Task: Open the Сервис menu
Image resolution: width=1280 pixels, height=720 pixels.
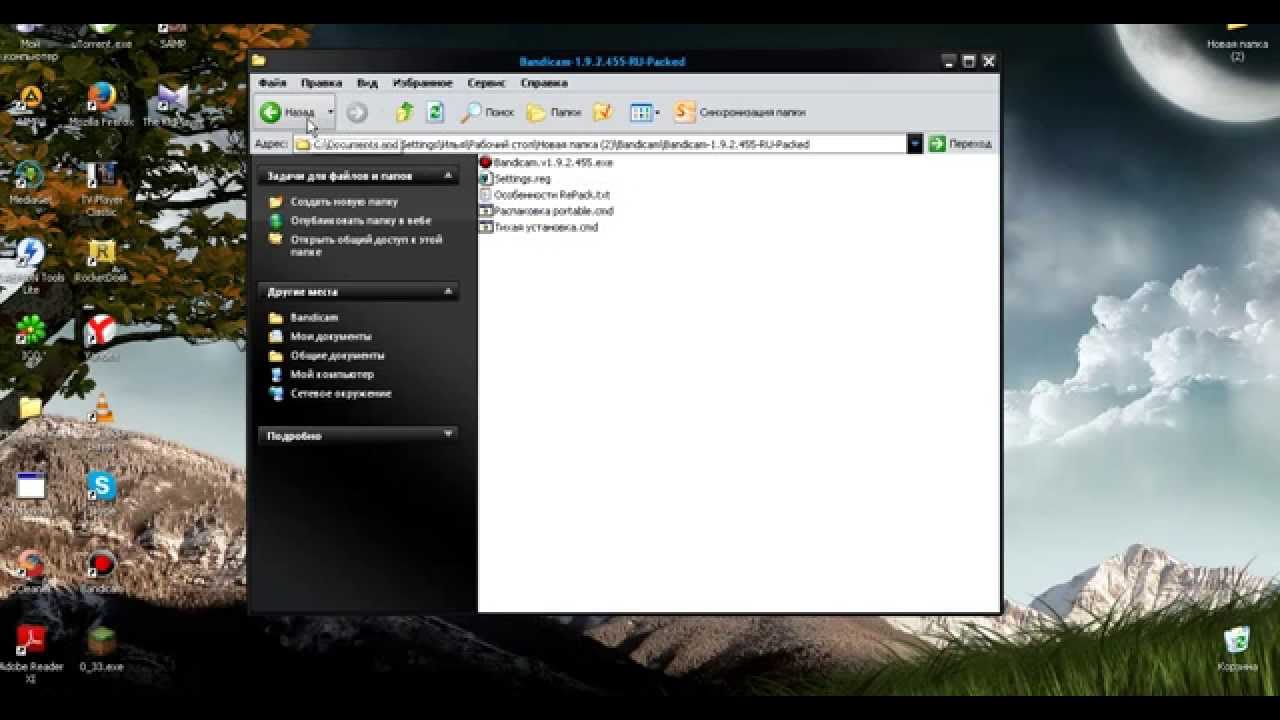Action: click(x=486, y=83)
